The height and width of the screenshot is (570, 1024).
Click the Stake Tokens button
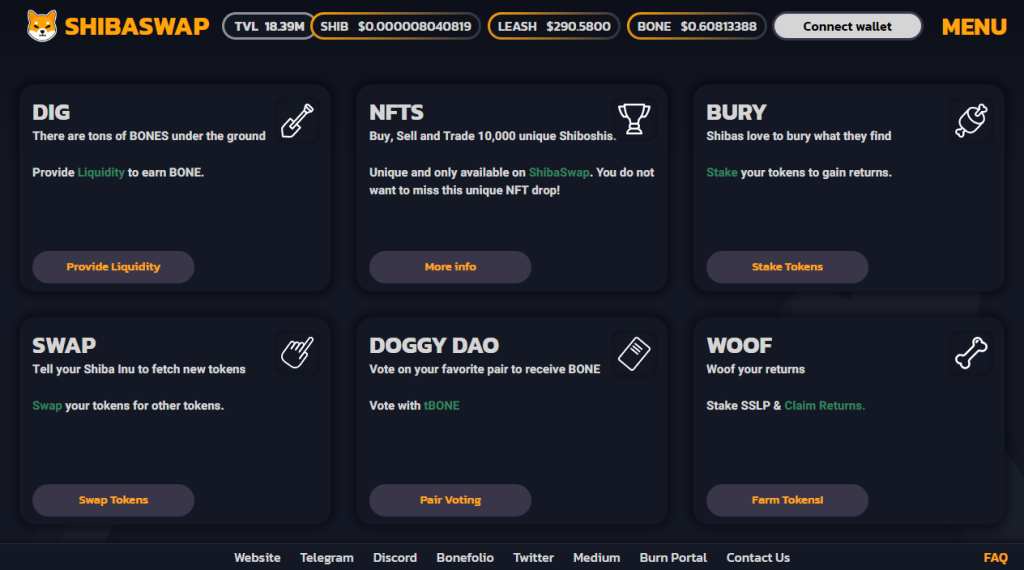[x=787, y=267]
